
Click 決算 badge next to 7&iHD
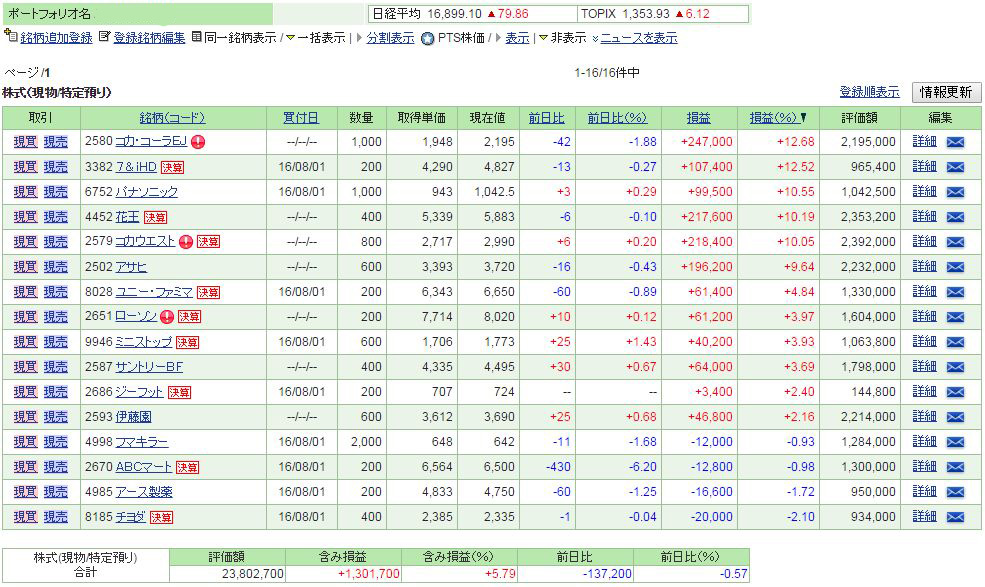point(172,167)
